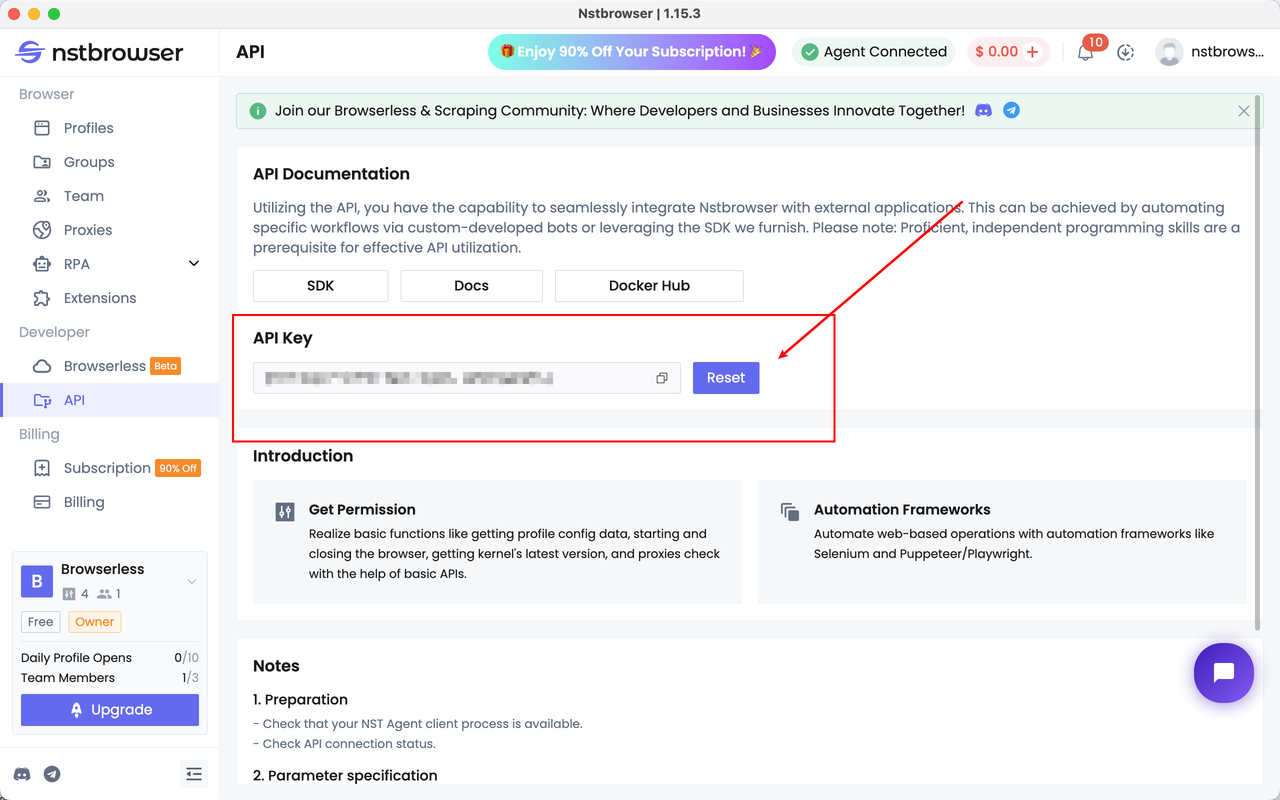Click the nstbrowser logo
This screenshot has height=800, width=1280.
point(100,52)
